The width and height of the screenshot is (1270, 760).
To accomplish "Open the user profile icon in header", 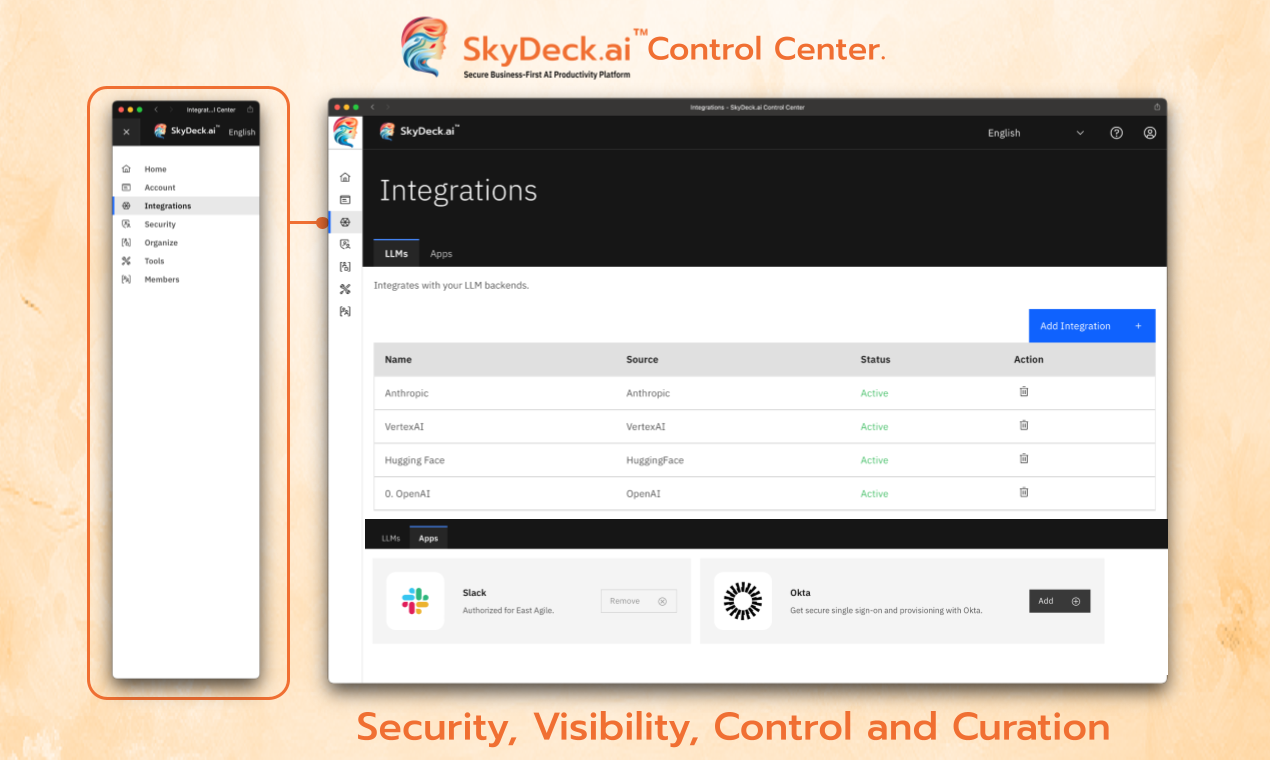I will [x=1150, y=133].
